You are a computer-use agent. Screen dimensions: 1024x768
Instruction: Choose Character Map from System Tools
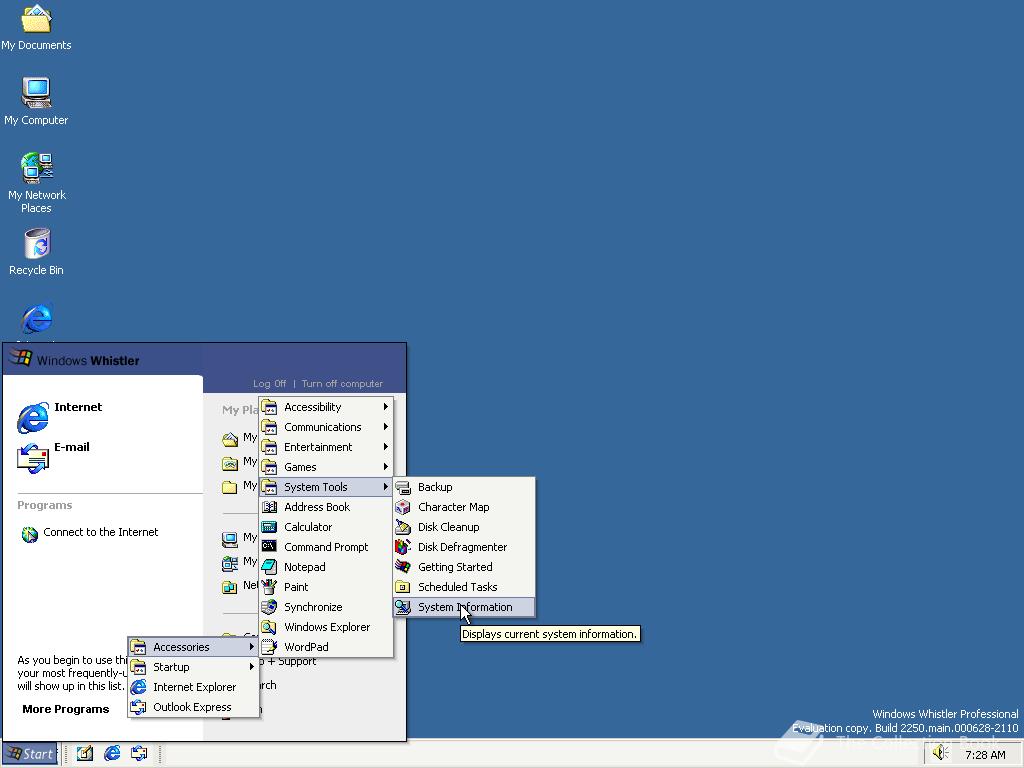[464, 507]
